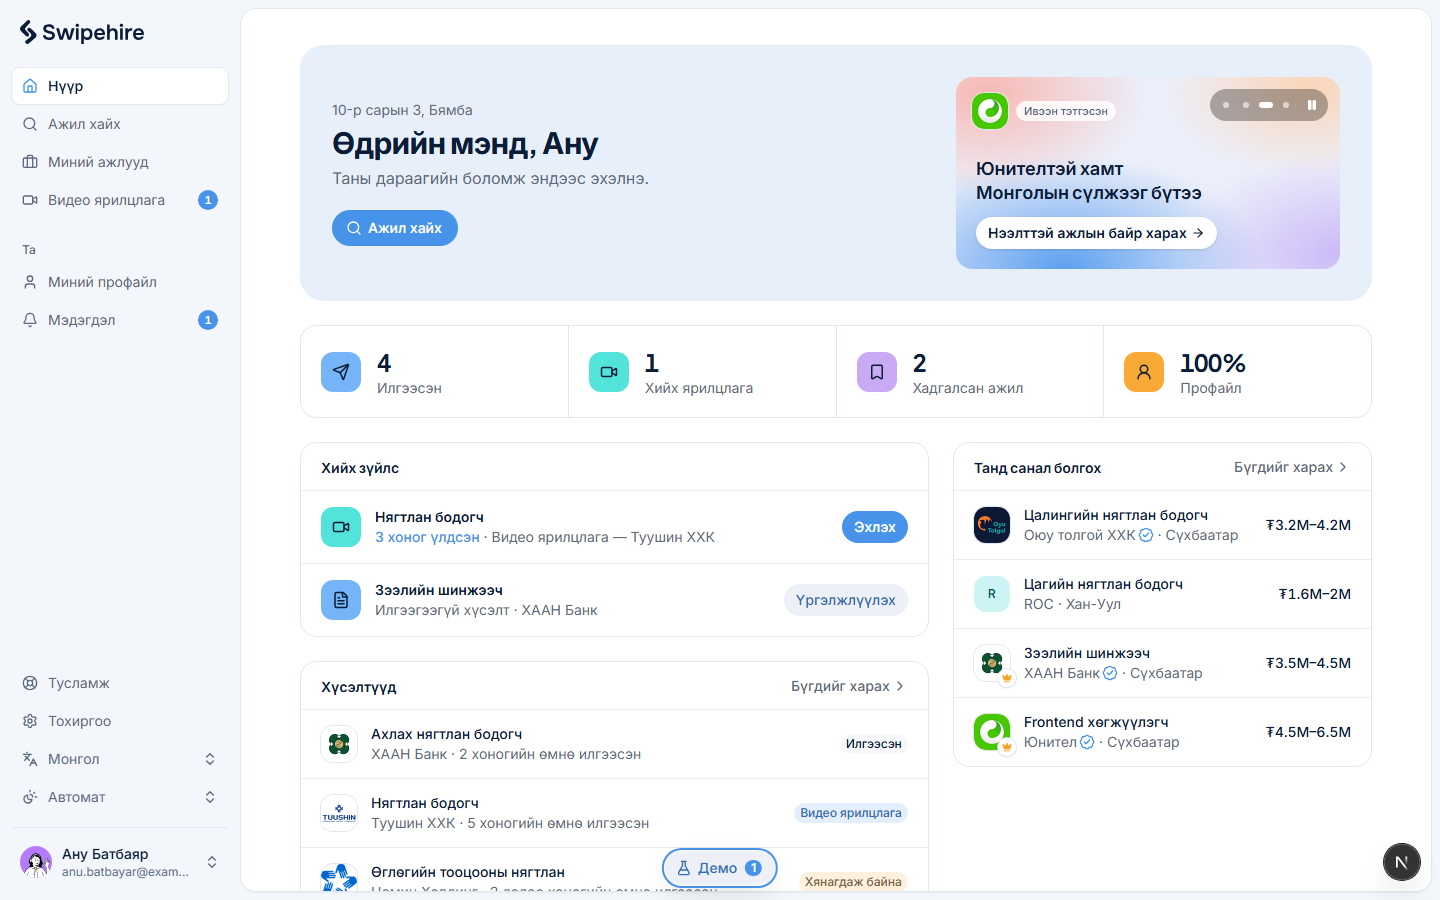Click Эхлэх to start the interview
This screenshot has height=900, width=1440.
click(875, 527)
